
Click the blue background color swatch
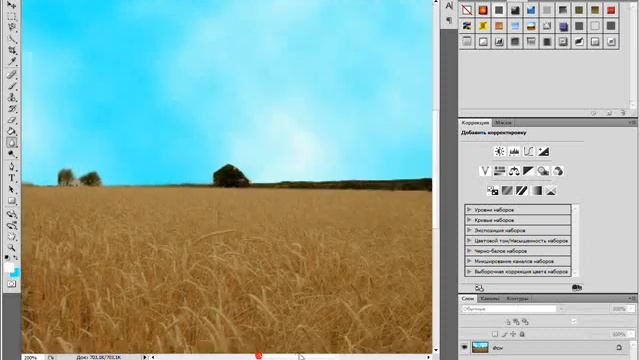tap(16, 274)
